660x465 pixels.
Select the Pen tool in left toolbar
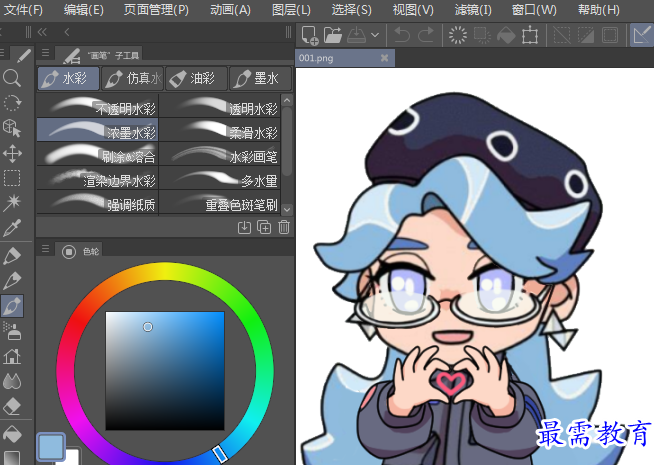pos(12,255)
